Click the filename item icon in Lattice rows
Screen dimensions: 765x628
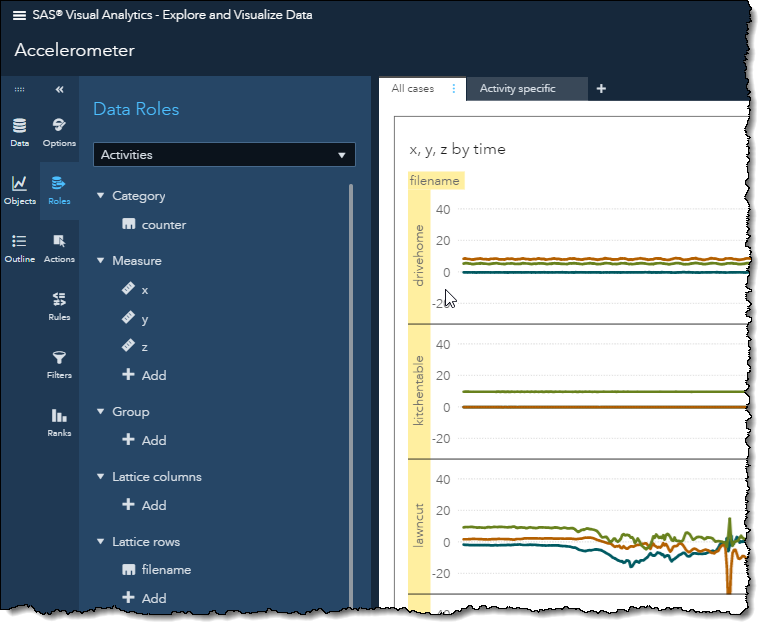(x=128, y=569)
